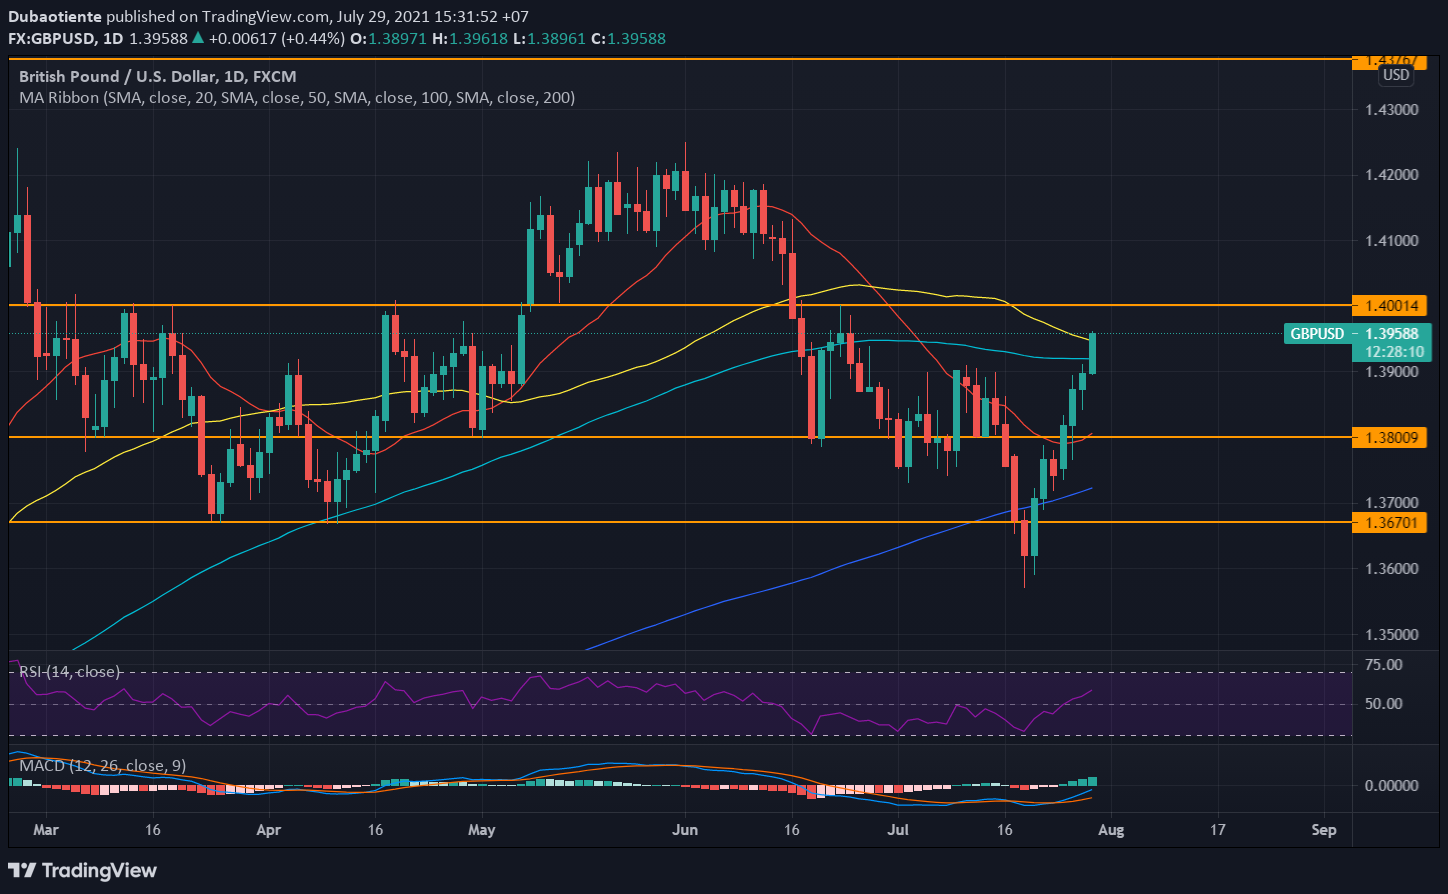Screen dimensions: 1448x894
Task: Select the 1.38009 orange price level tag
Action: point(1389,437)
